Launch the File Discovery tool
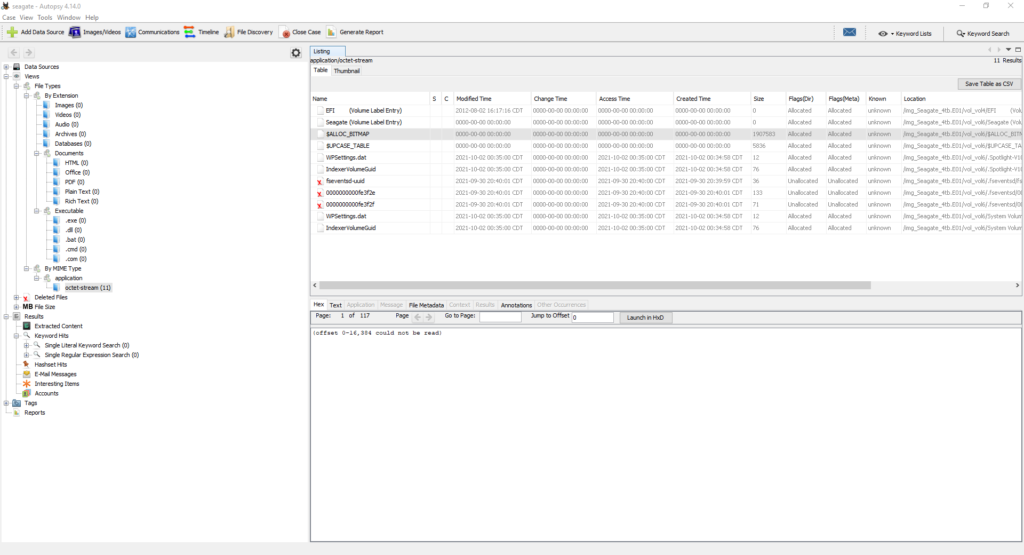Viewport: 1024px width, 555px height. point(230,32)
